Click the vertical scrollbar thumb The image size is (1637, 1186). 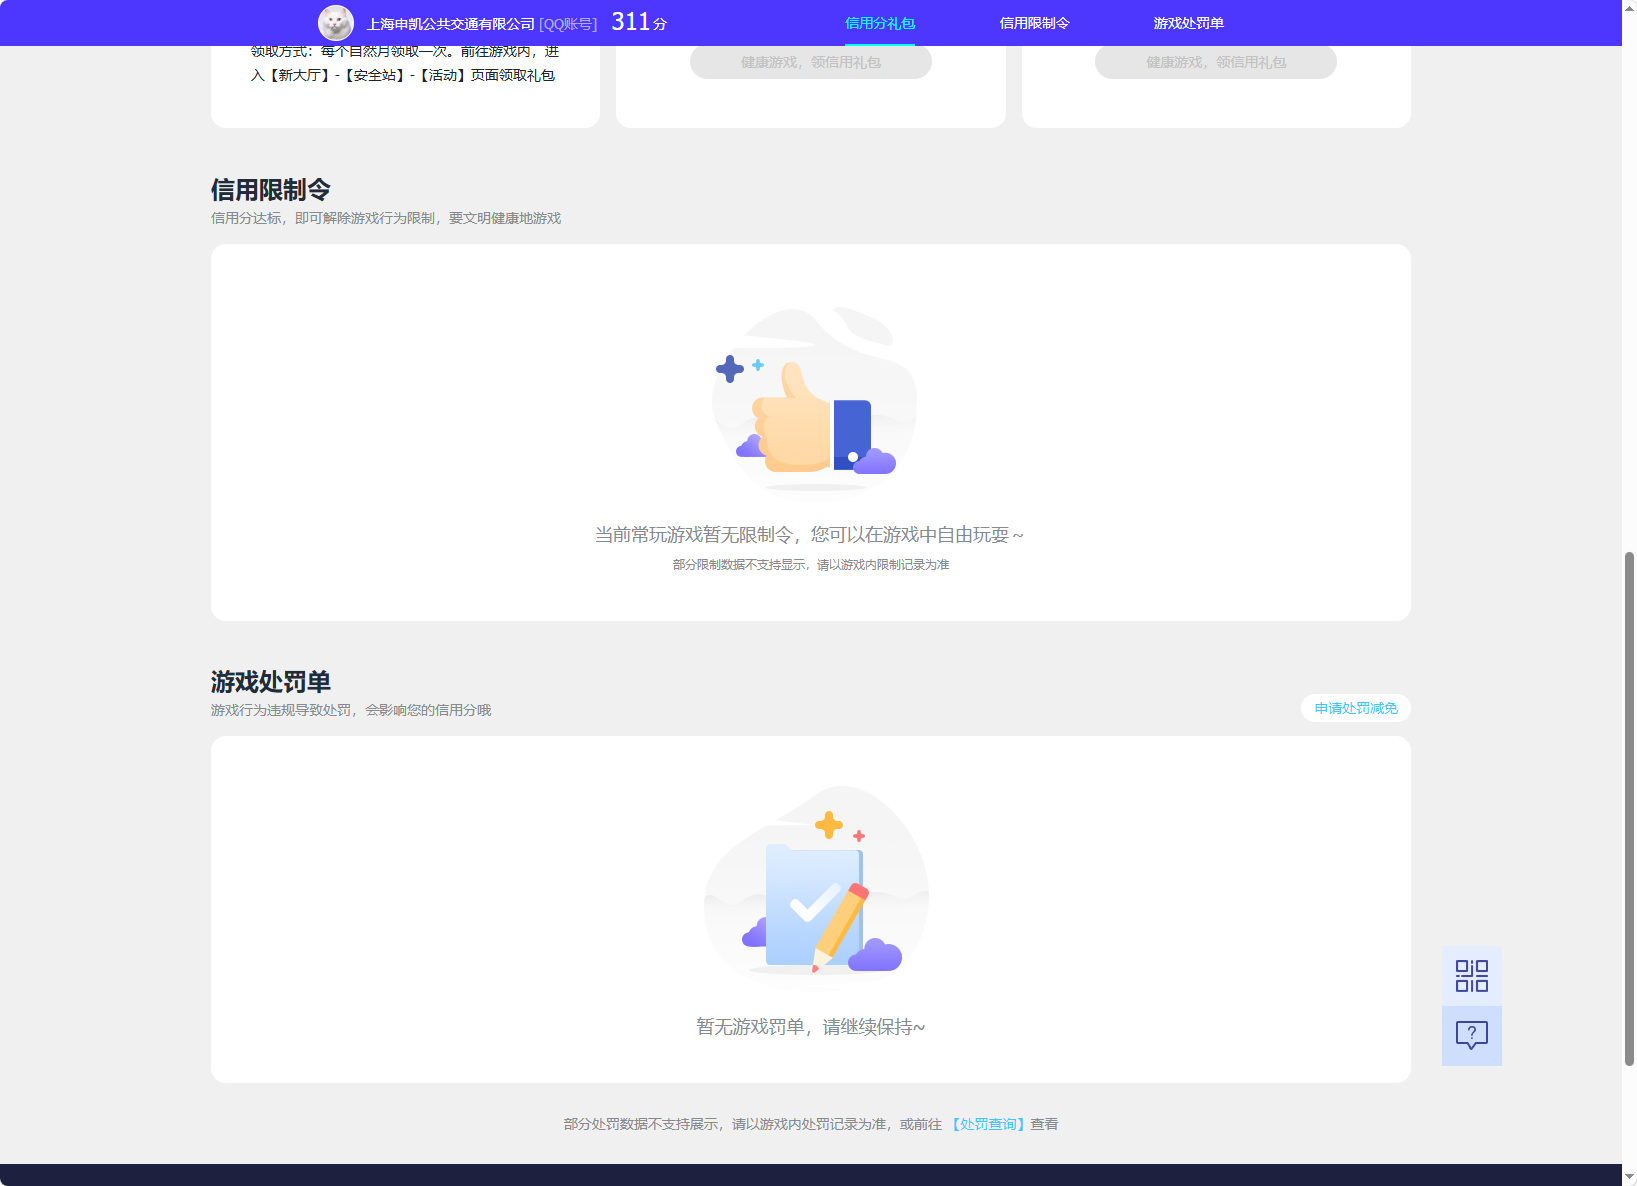pos(1629,808)
